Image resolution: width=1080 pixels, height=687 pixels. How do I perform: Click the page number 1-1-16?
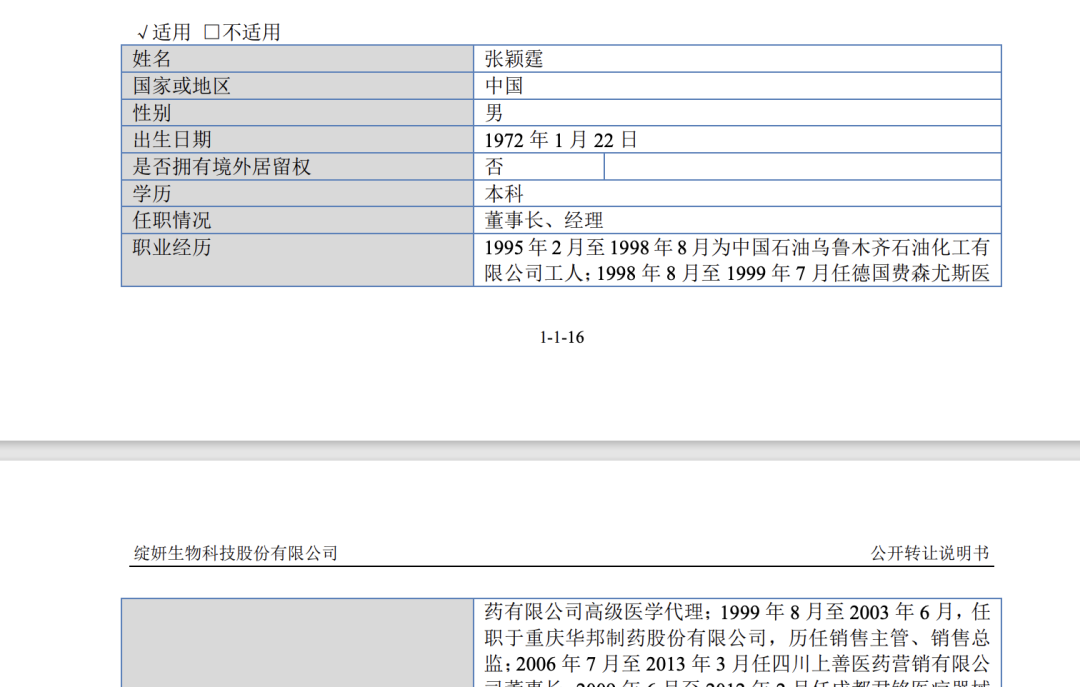coord(561,337)
